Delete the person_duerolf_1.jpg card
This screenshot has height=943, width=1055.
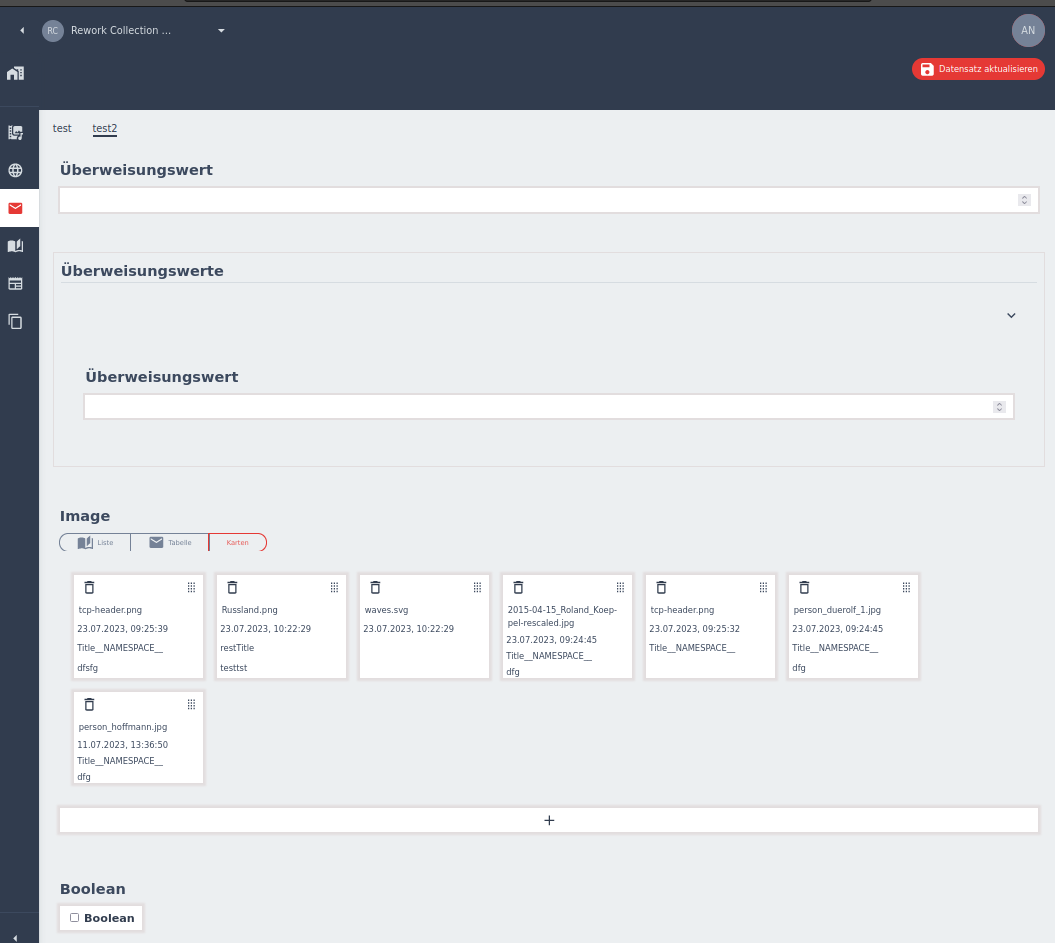point(804,587)
